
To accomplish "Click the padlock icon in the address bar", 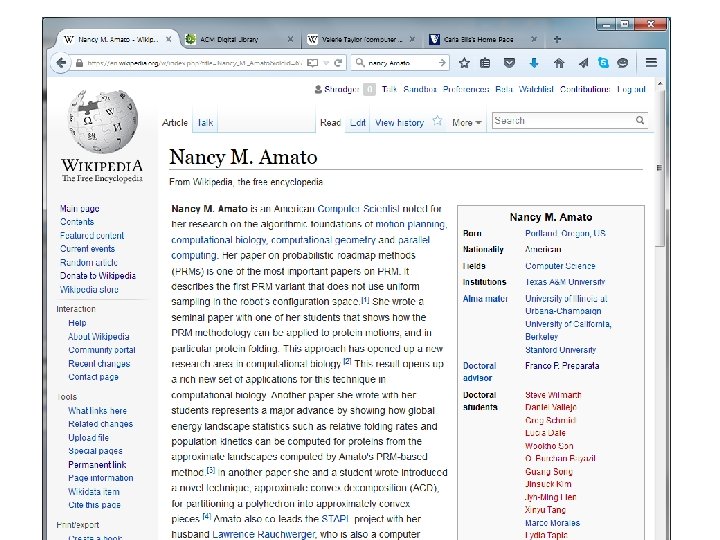I will coord(79,63).
